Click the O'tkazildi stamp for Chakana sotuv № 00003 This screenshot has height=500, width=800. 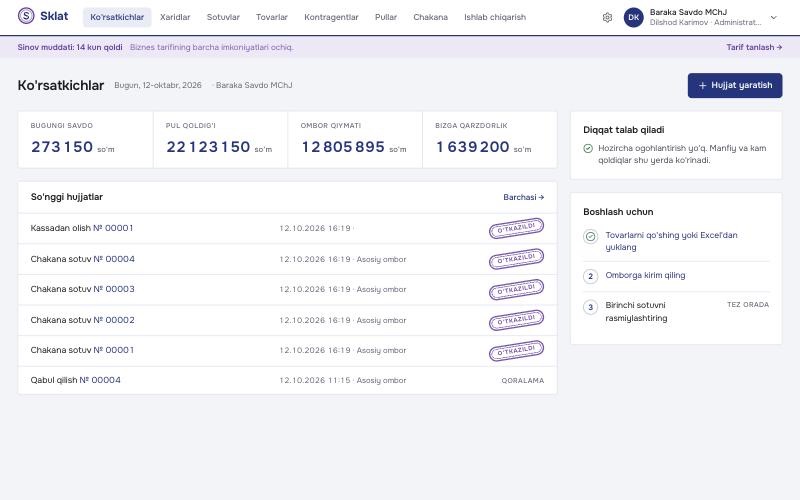[516, 289]
